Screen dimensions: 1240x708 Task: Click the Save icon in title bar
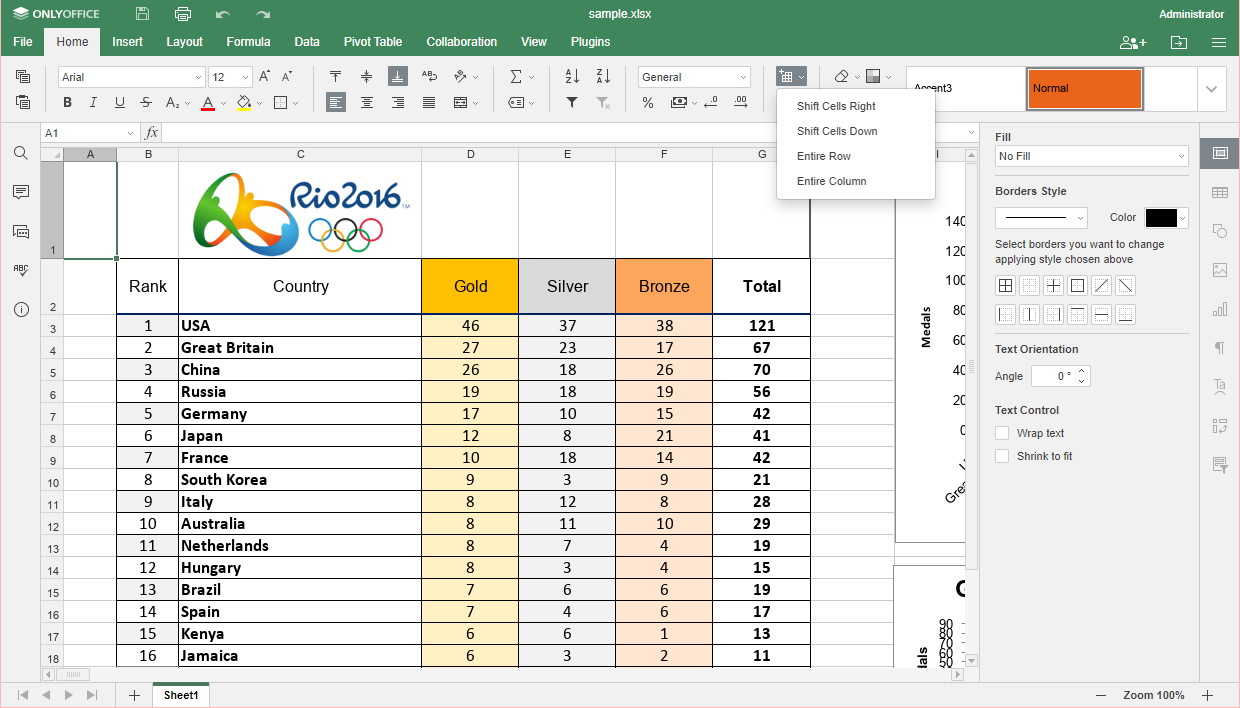pyautogui.click(x=143, y=14)
